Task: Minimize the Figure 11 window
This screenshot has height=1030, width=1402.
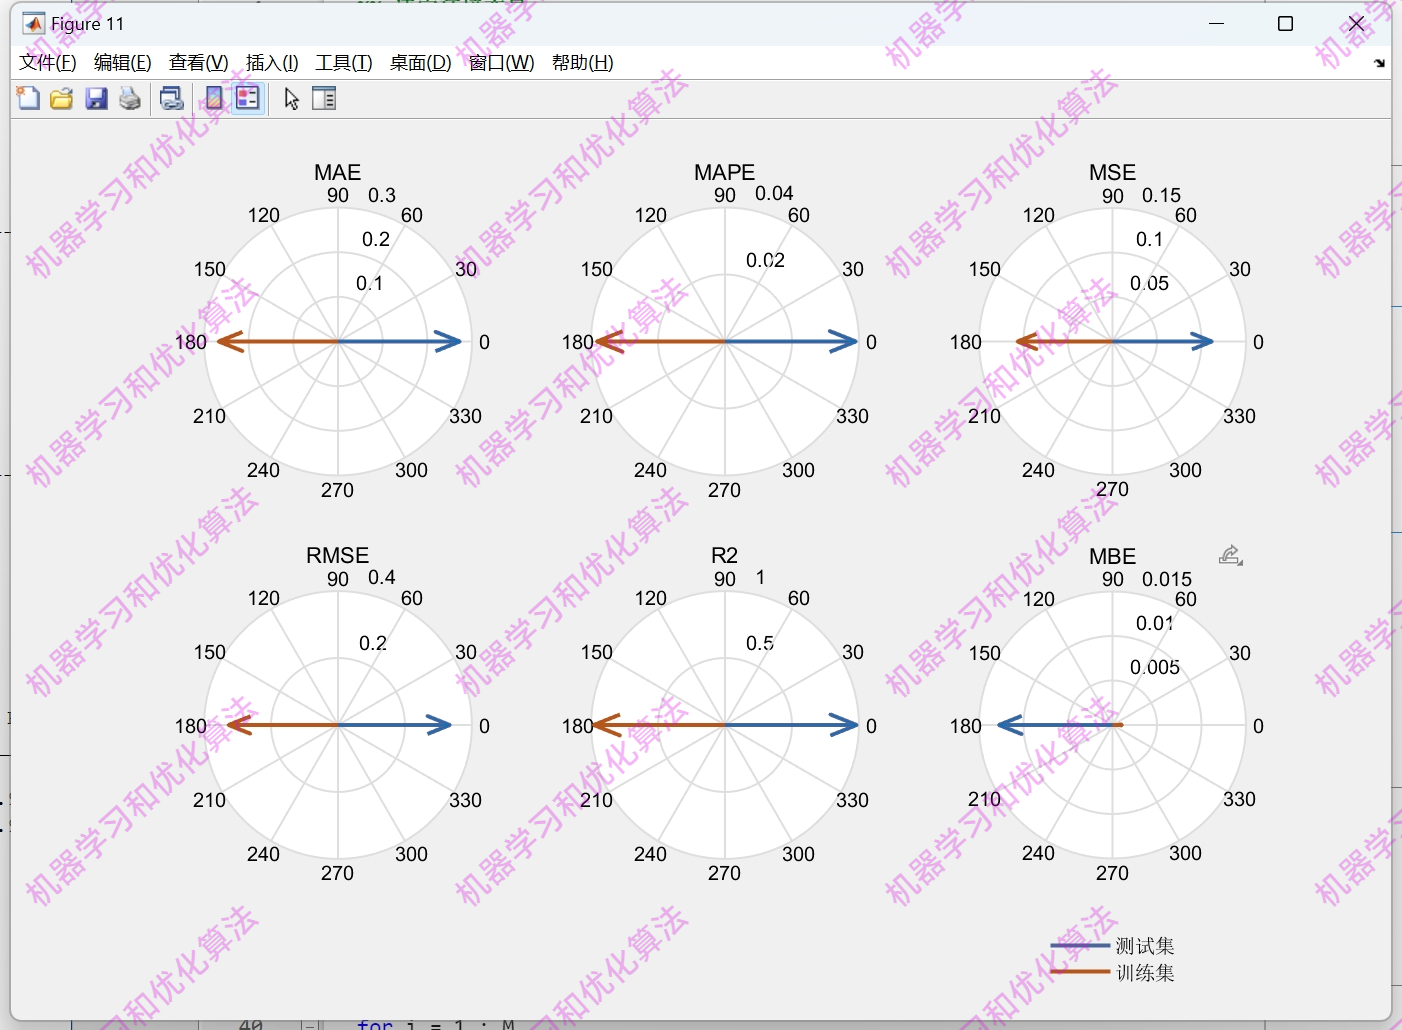Action: coord(1217,23)
